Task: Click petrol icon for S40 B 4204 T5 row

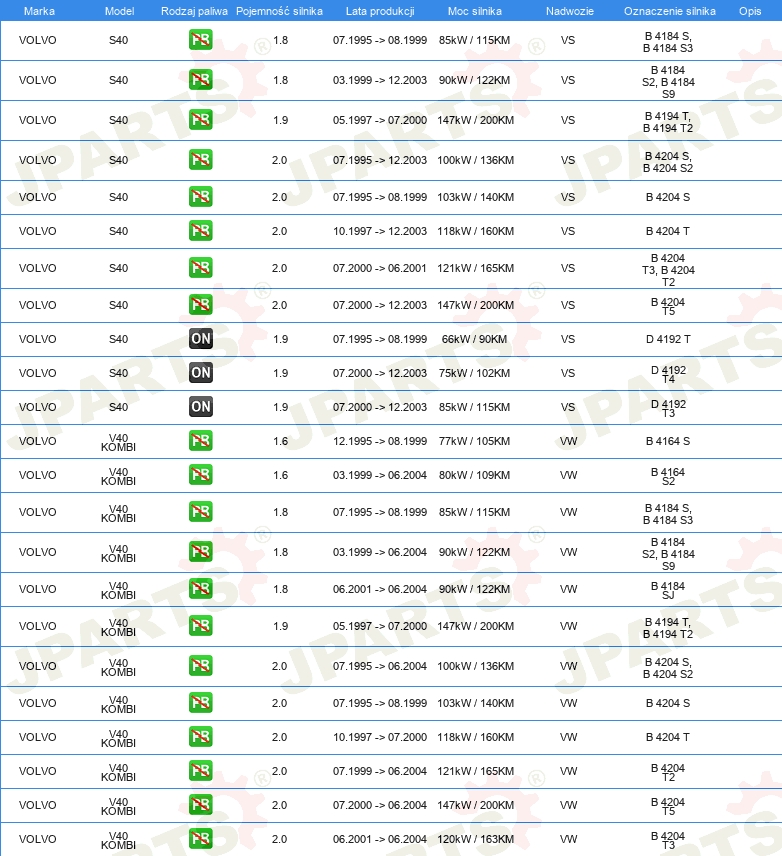Action: [200, 305]
